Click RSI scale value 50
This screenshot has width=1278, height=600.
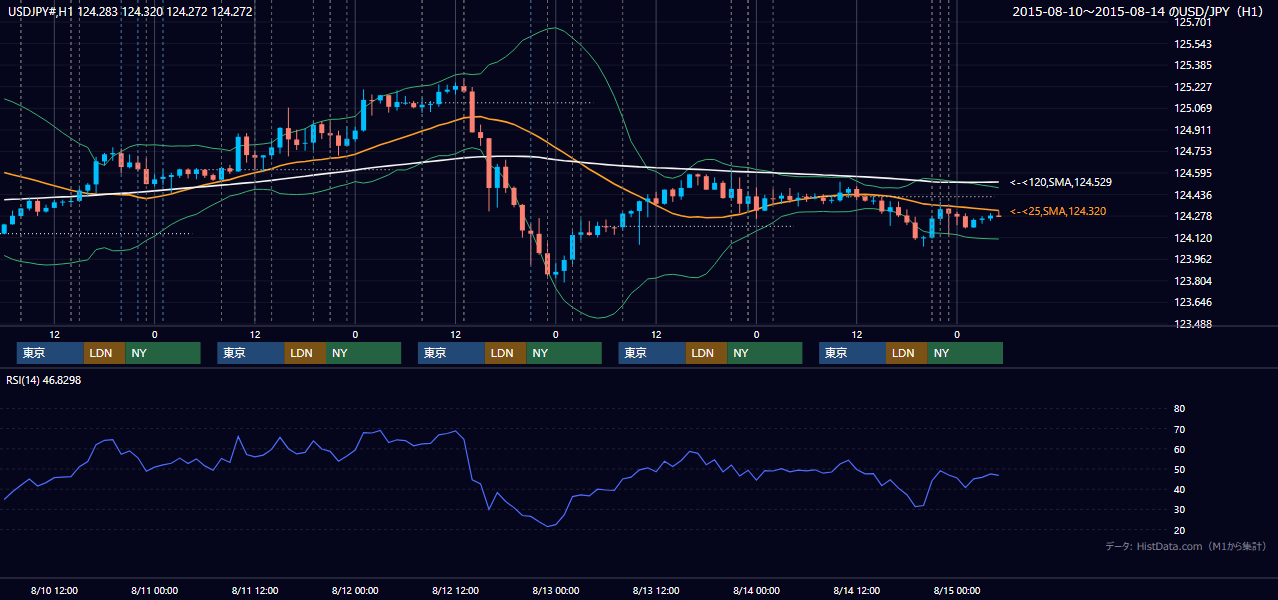click(1179, 469)
